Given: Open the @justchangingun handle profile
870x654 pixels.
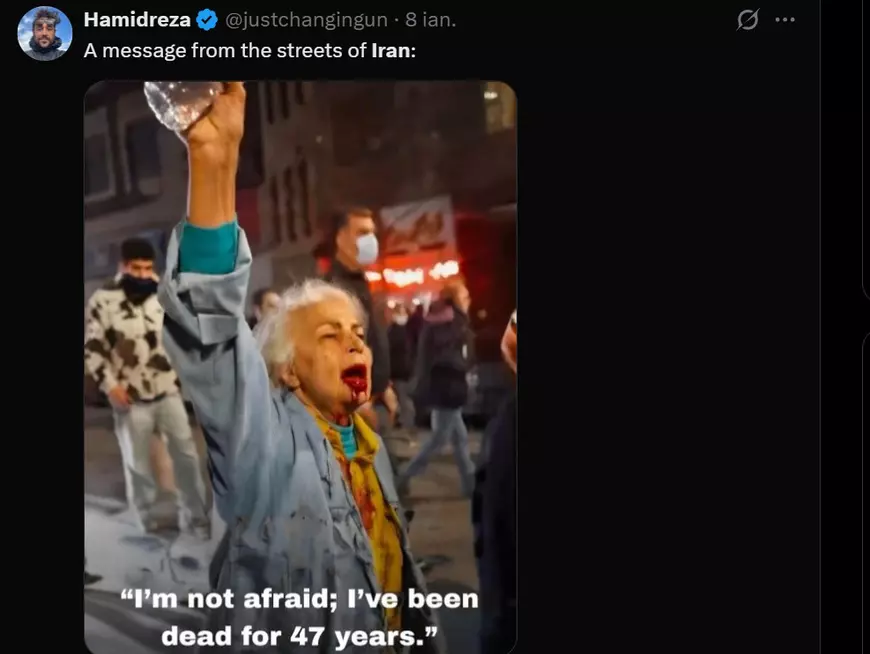Looking at the screenshot, I should pyautogui.click(x=306, y=20).
